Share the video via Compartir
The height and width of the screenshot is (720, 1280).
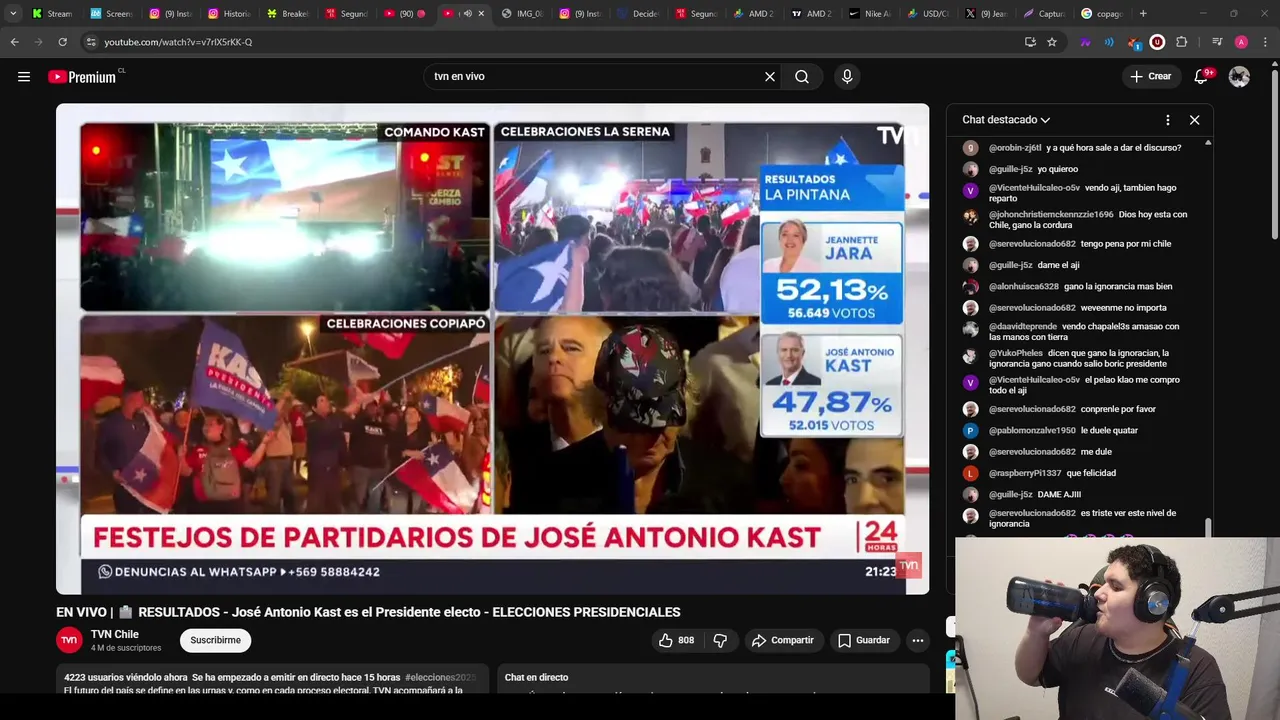pos(782,640)
